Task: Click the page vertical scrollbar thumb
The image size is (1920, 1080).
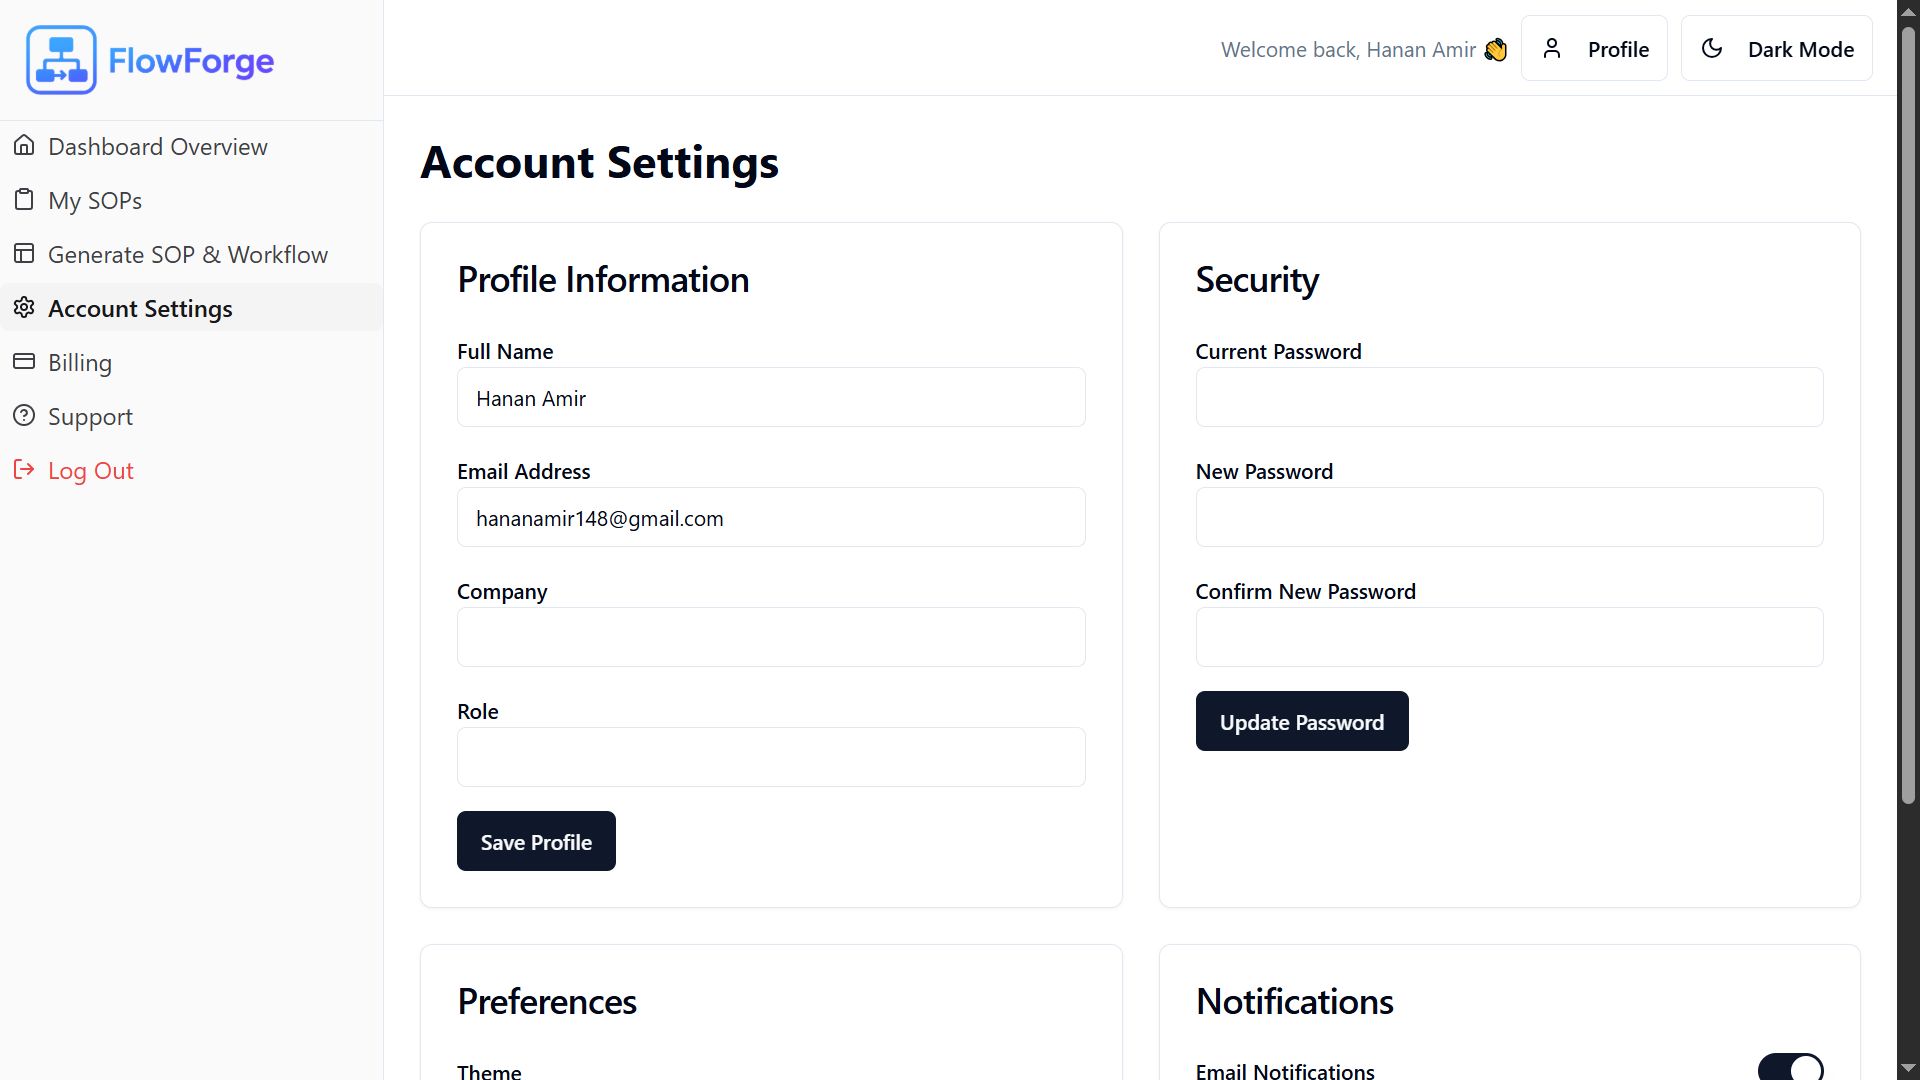Action: 1908,415
